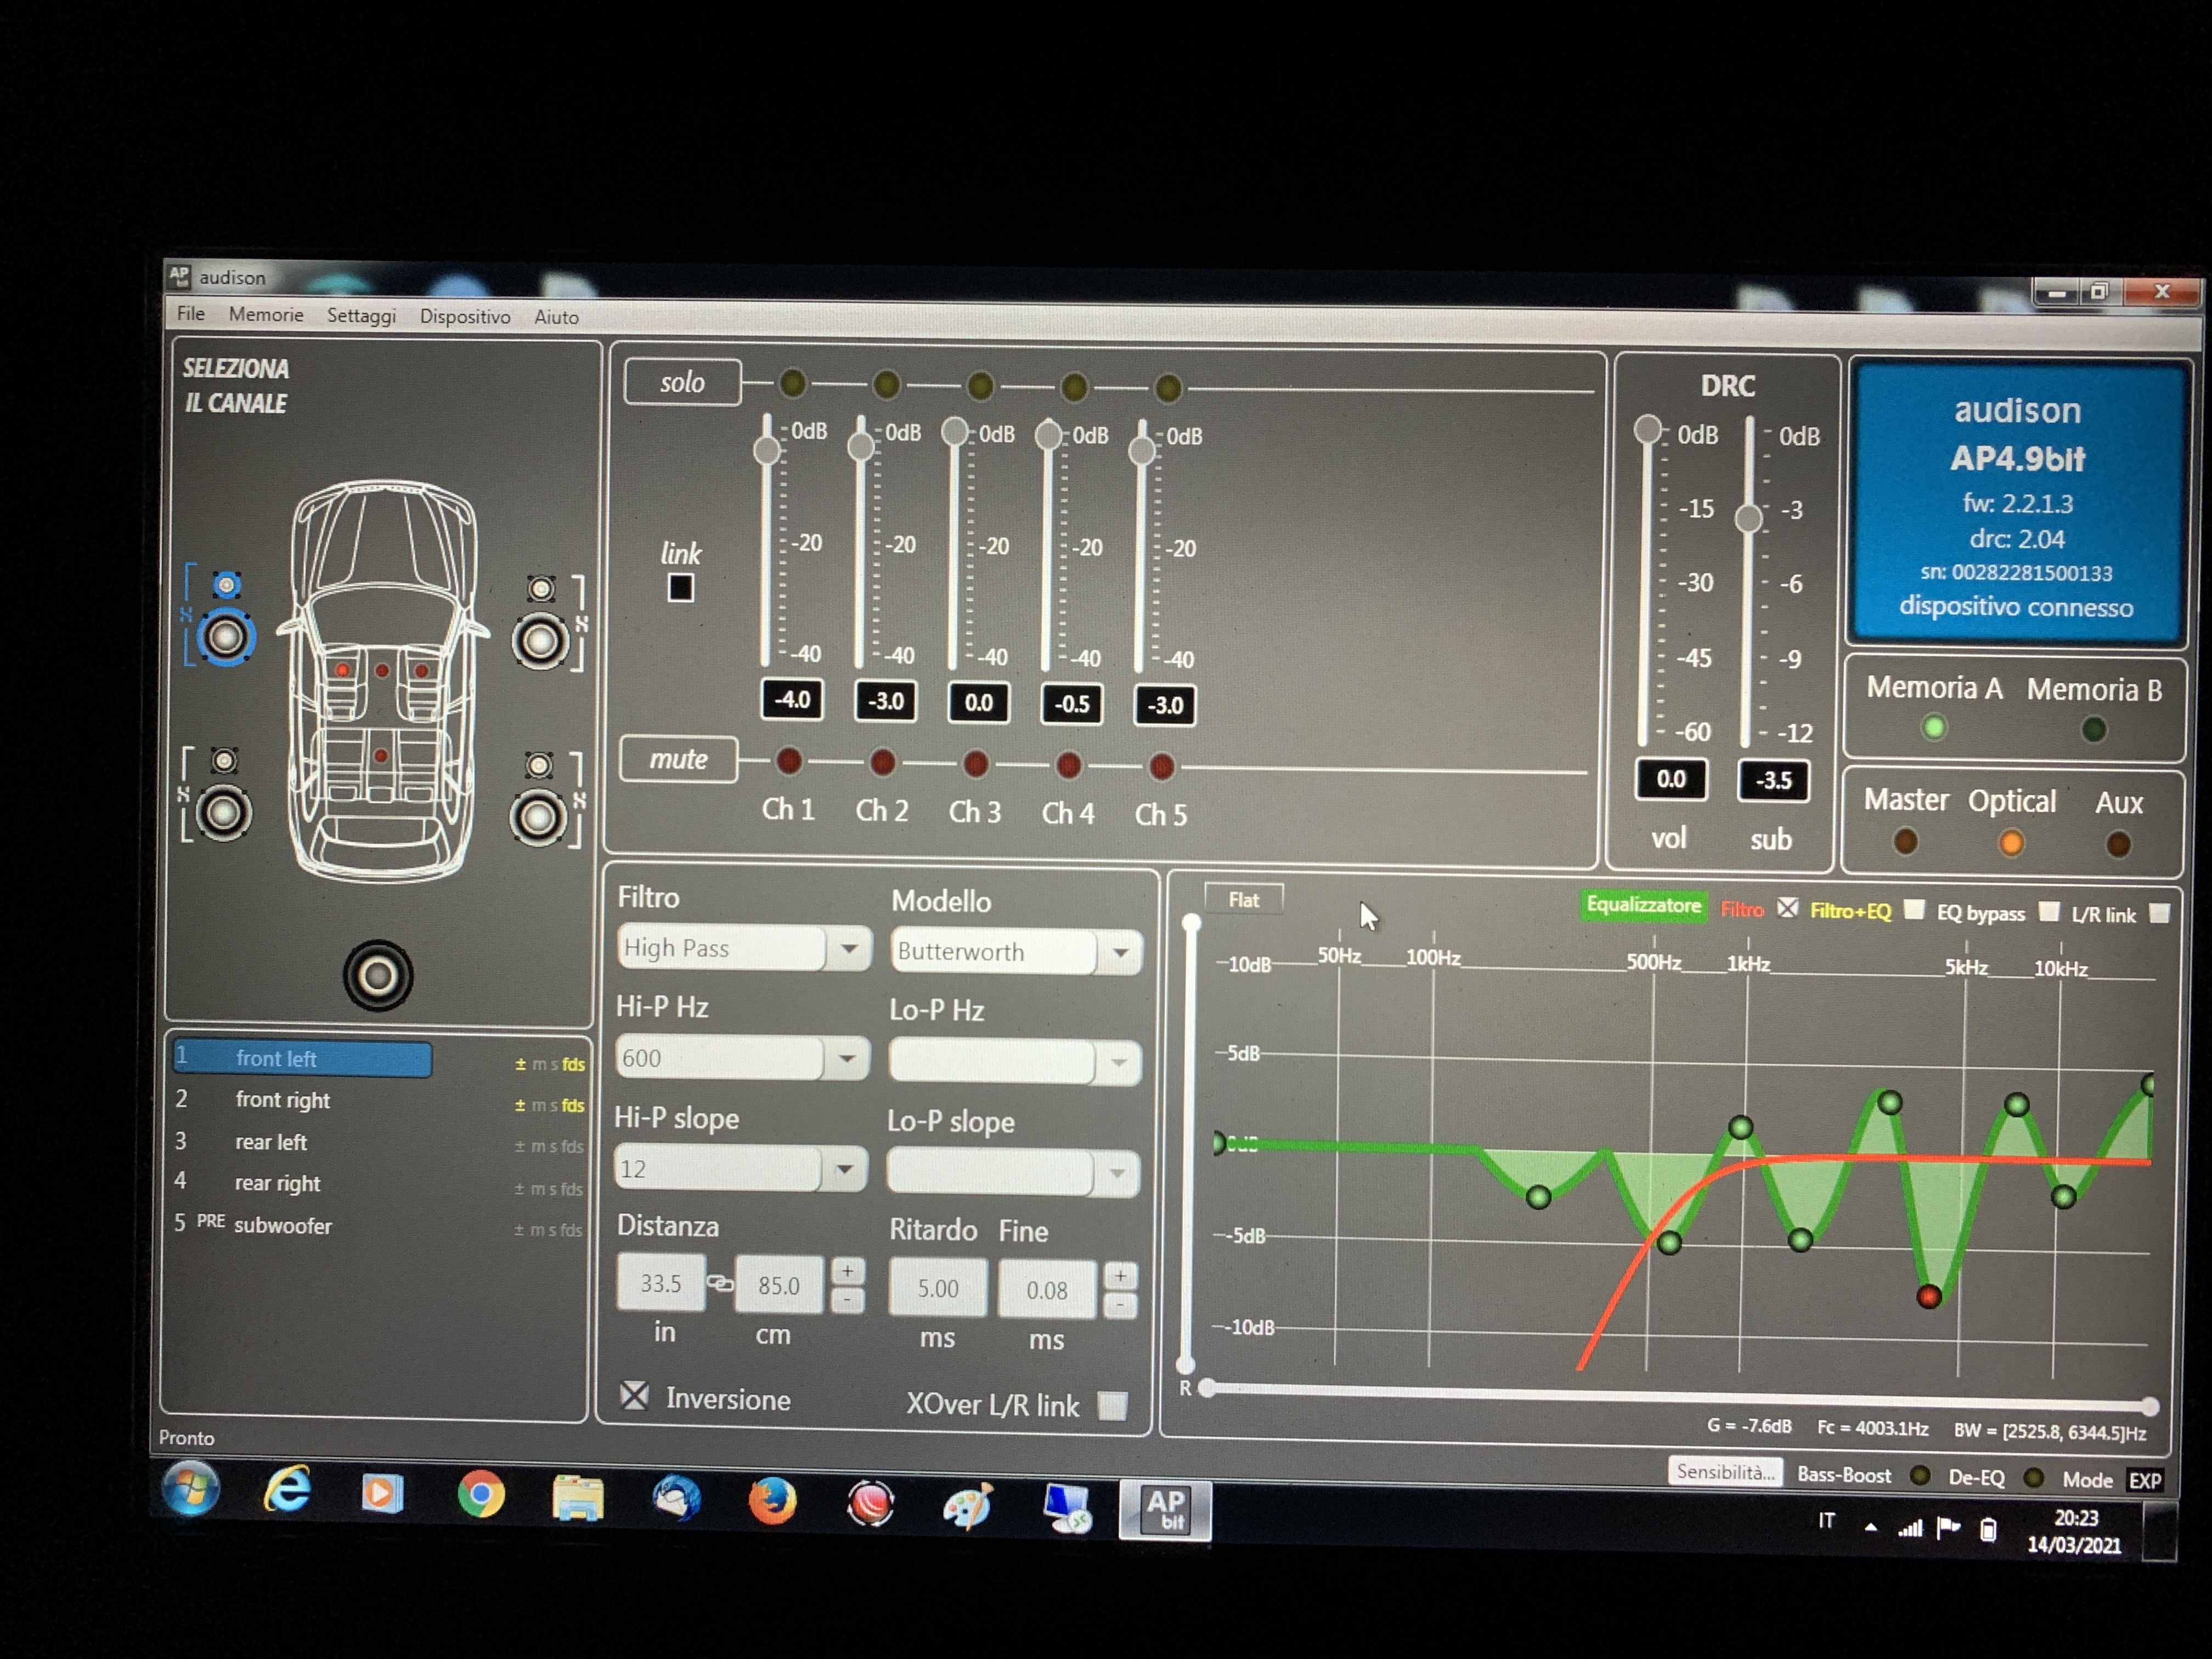Screen dimensions: 2212x1659
Task: Open the File menu
Action: click(191, 313)
